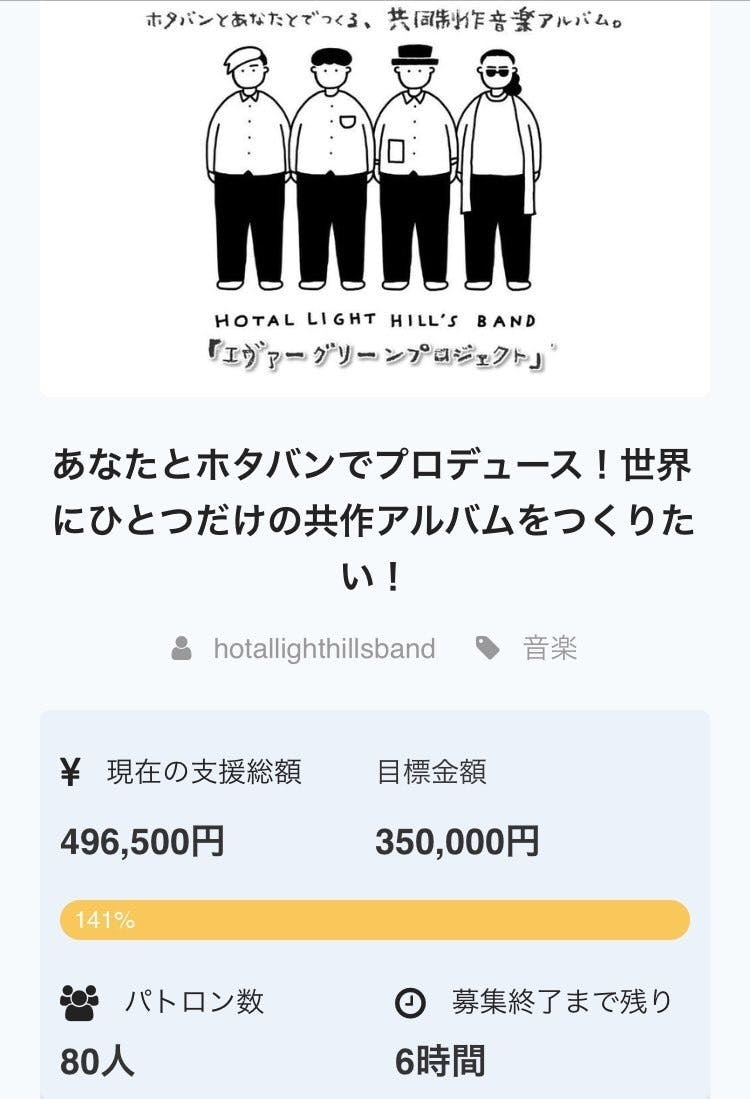The width and height of the screenshot is (750, 1099).
Task: Click the パトロン数 label
Action: tap(194, 1001)
